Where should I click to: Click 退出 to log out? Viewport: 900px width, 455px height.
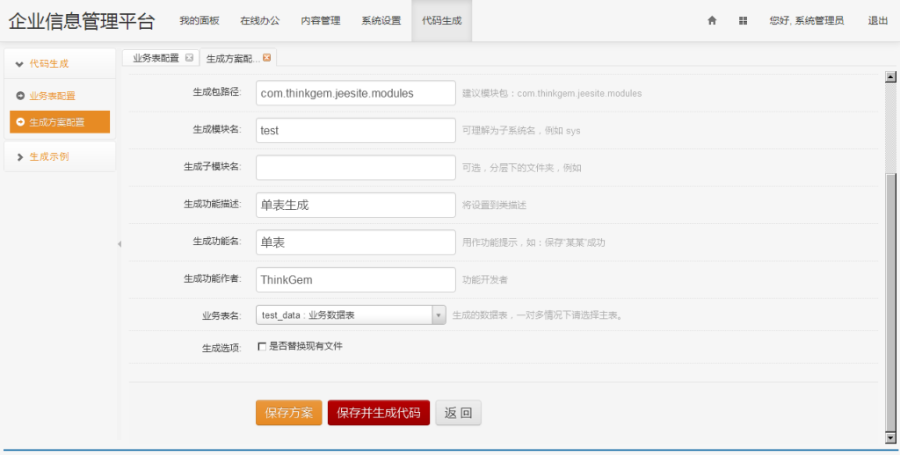click(878, 21)
